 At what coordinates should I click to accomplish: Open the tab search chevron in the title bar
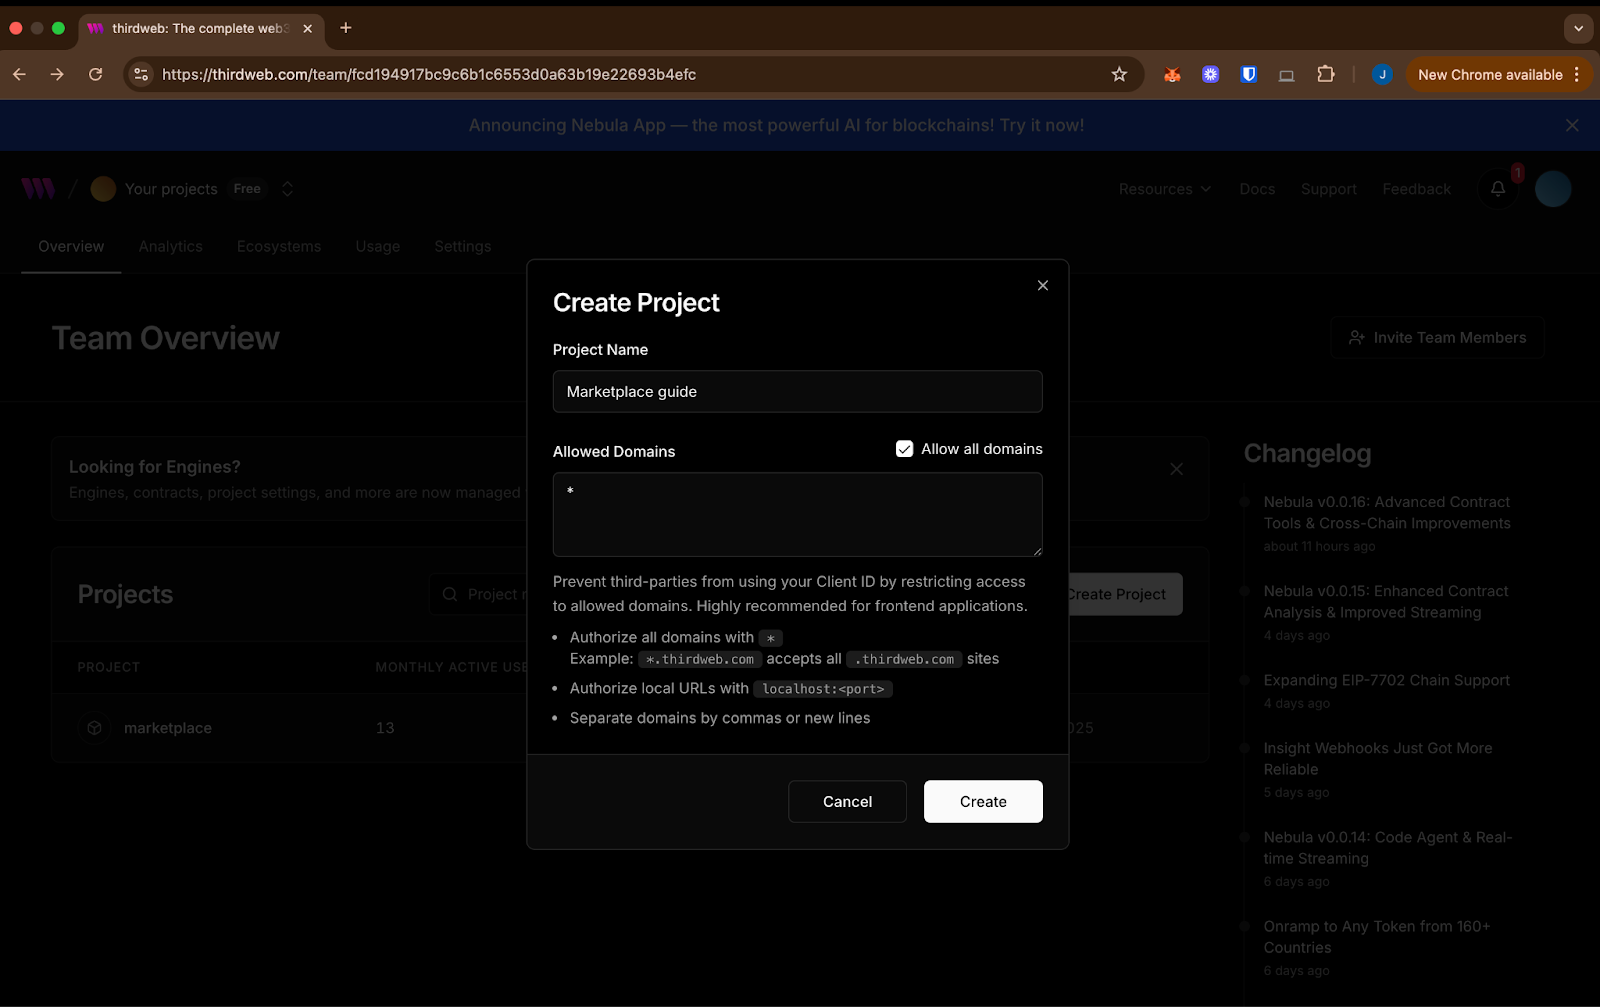tap(1578, 28)
